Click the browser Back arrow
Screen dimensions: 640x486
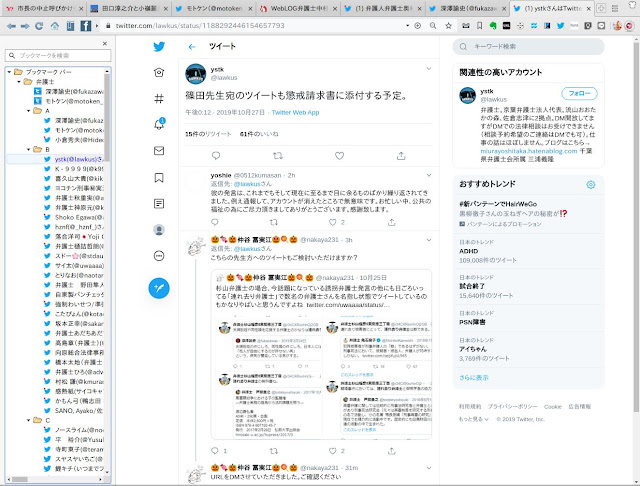click(11, 26)
